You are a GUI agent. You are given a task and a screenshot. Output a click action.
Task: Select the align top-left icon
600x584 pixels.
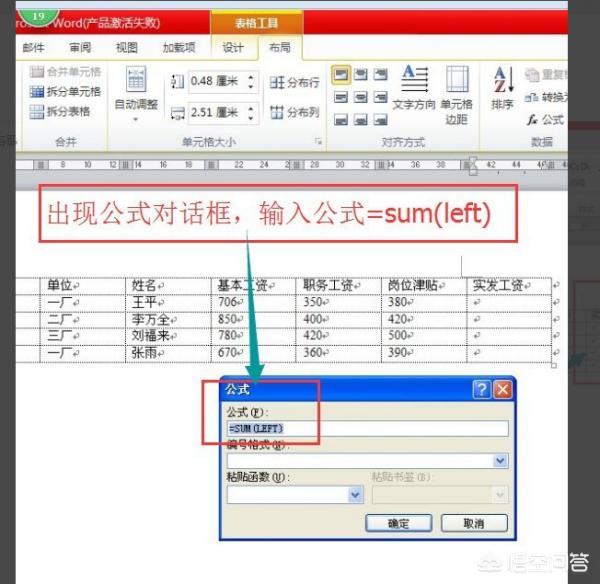click(x=341, y=75)
